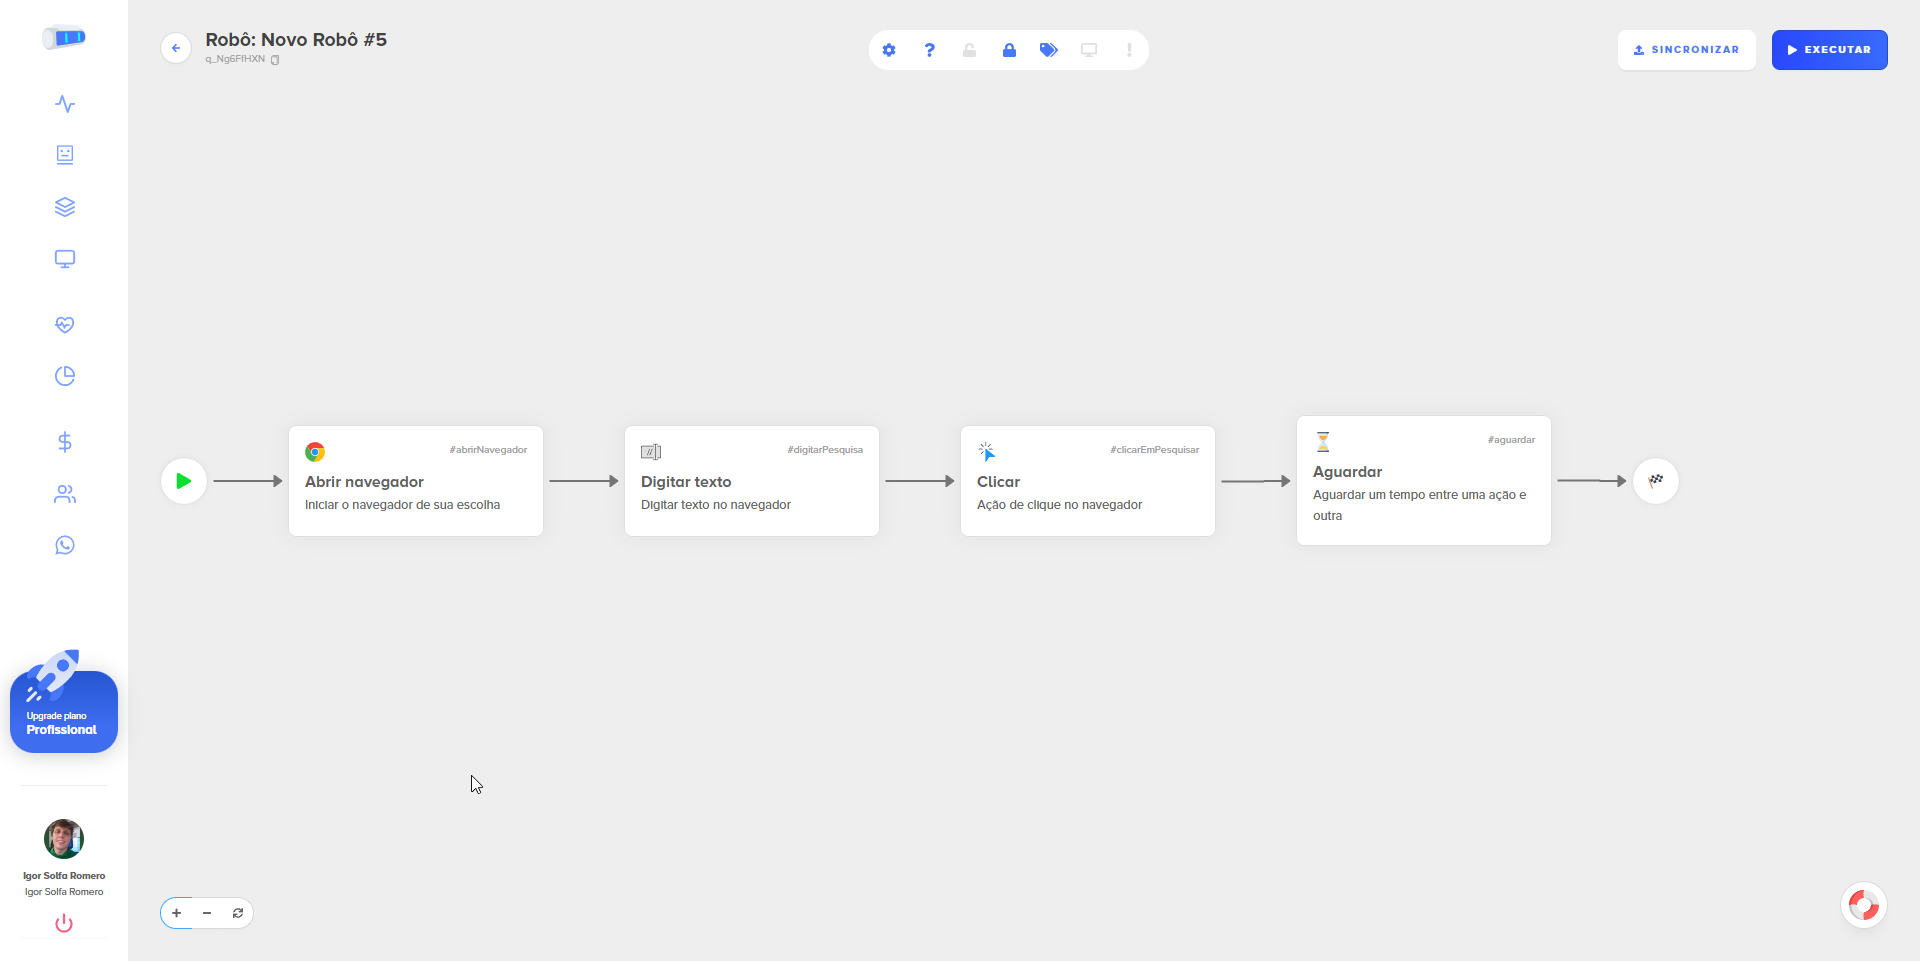Copy the robot ID with clipboard icon

pyautogui.click(x=275, y=60)
